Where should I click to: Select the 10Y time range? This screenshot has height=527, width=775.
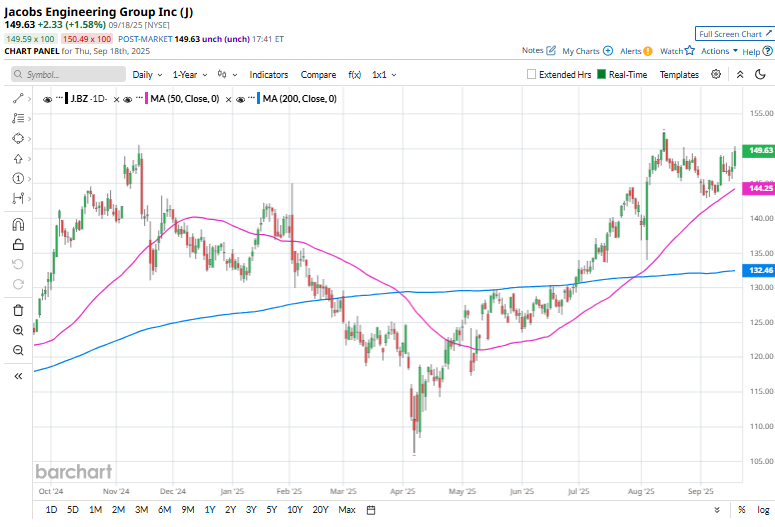point(295,510)
